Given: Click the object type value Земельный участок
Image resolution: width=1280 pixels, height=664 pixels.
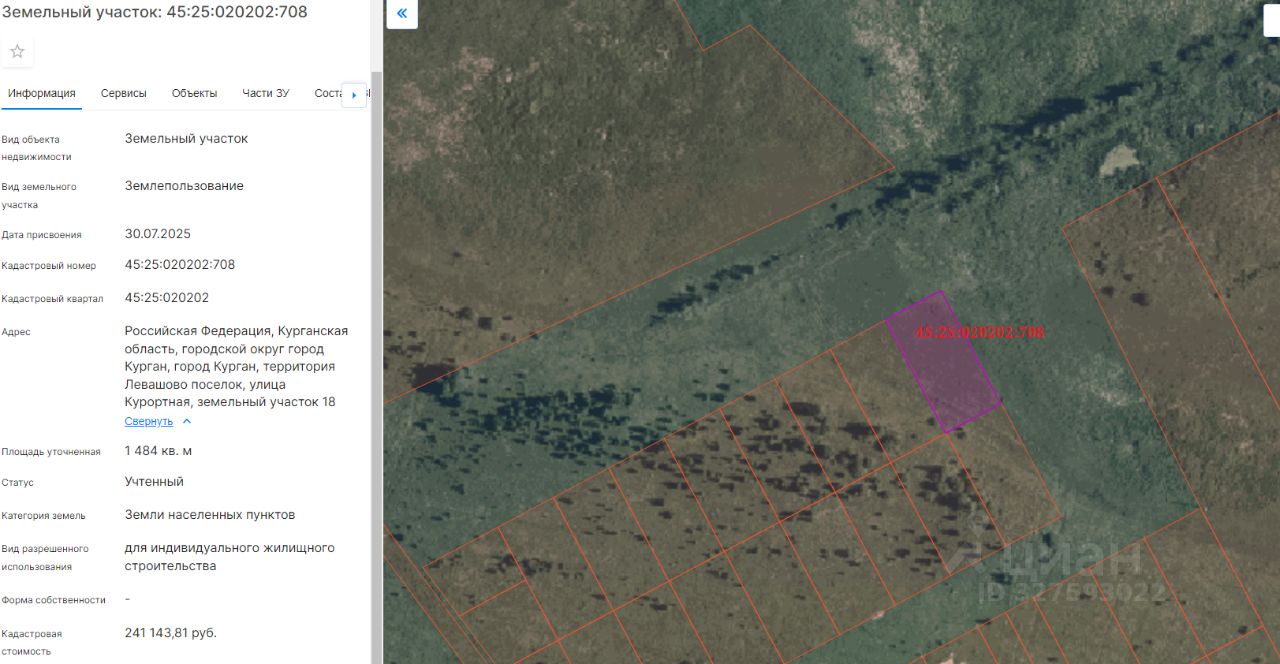Looking at the screenshot, I should point(186,139).
